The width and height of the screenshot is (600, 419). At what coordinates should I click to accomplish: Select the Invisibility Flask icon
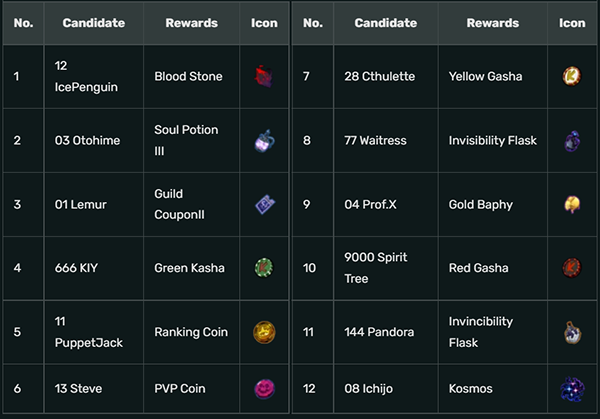pyautogui.click(x=572, y=141)
